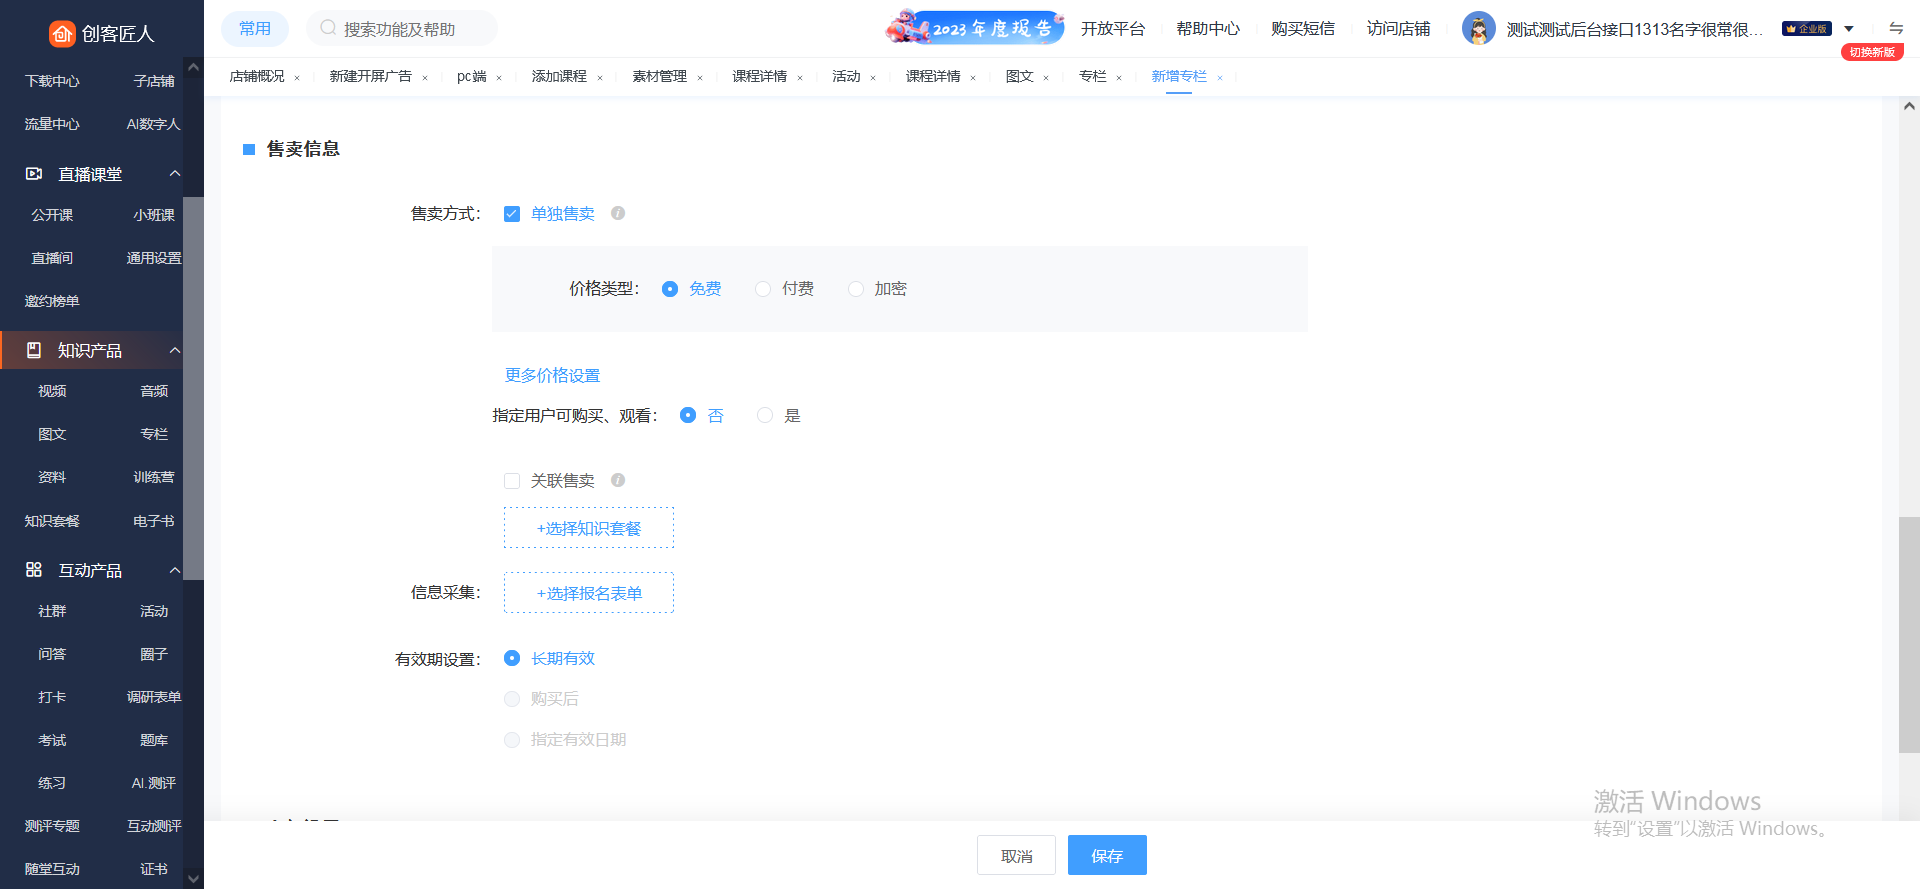Open the 2023年度报告 banner
The width and height of the screenshot is (1920, 889).
point(974,28)
